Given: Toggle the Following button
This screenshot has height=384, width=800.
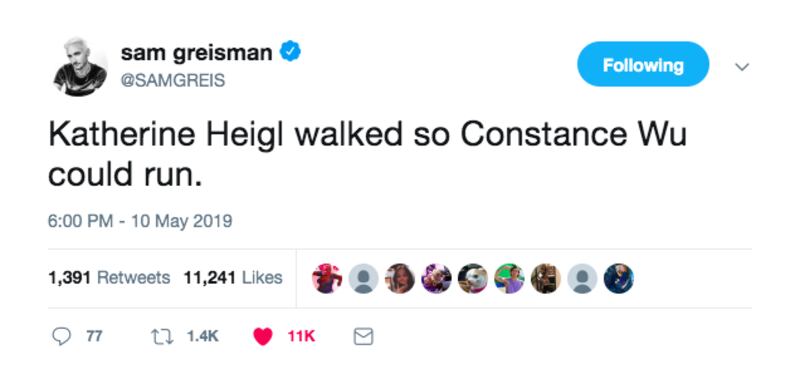Looking at the screenshot, I should point(643,65).
